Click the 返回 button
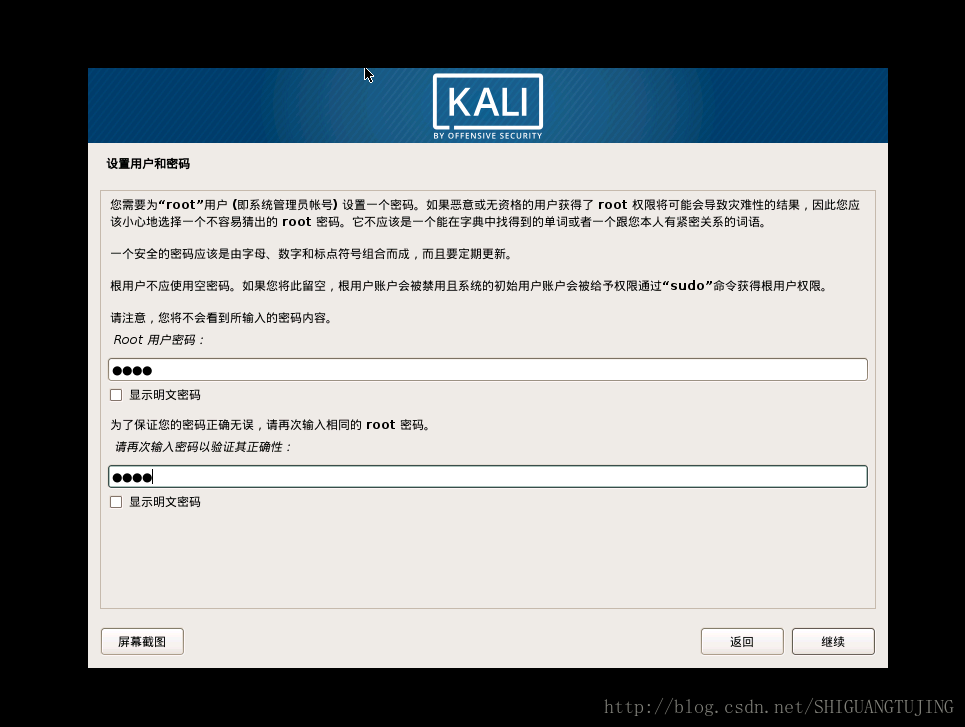The image size is (965, 727). pyautogui.click(x=742, y=641)
